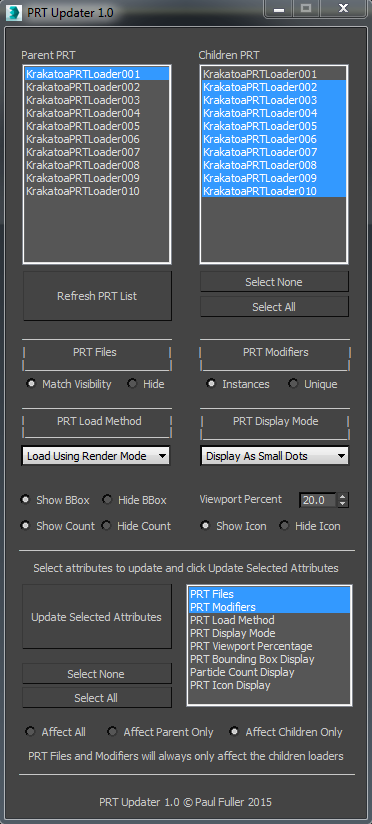Image resolution: width=372 pixels, height=824 pixels.
Task: Toggle PRT Files in attributes list
Action: click(x=269, y=594)
